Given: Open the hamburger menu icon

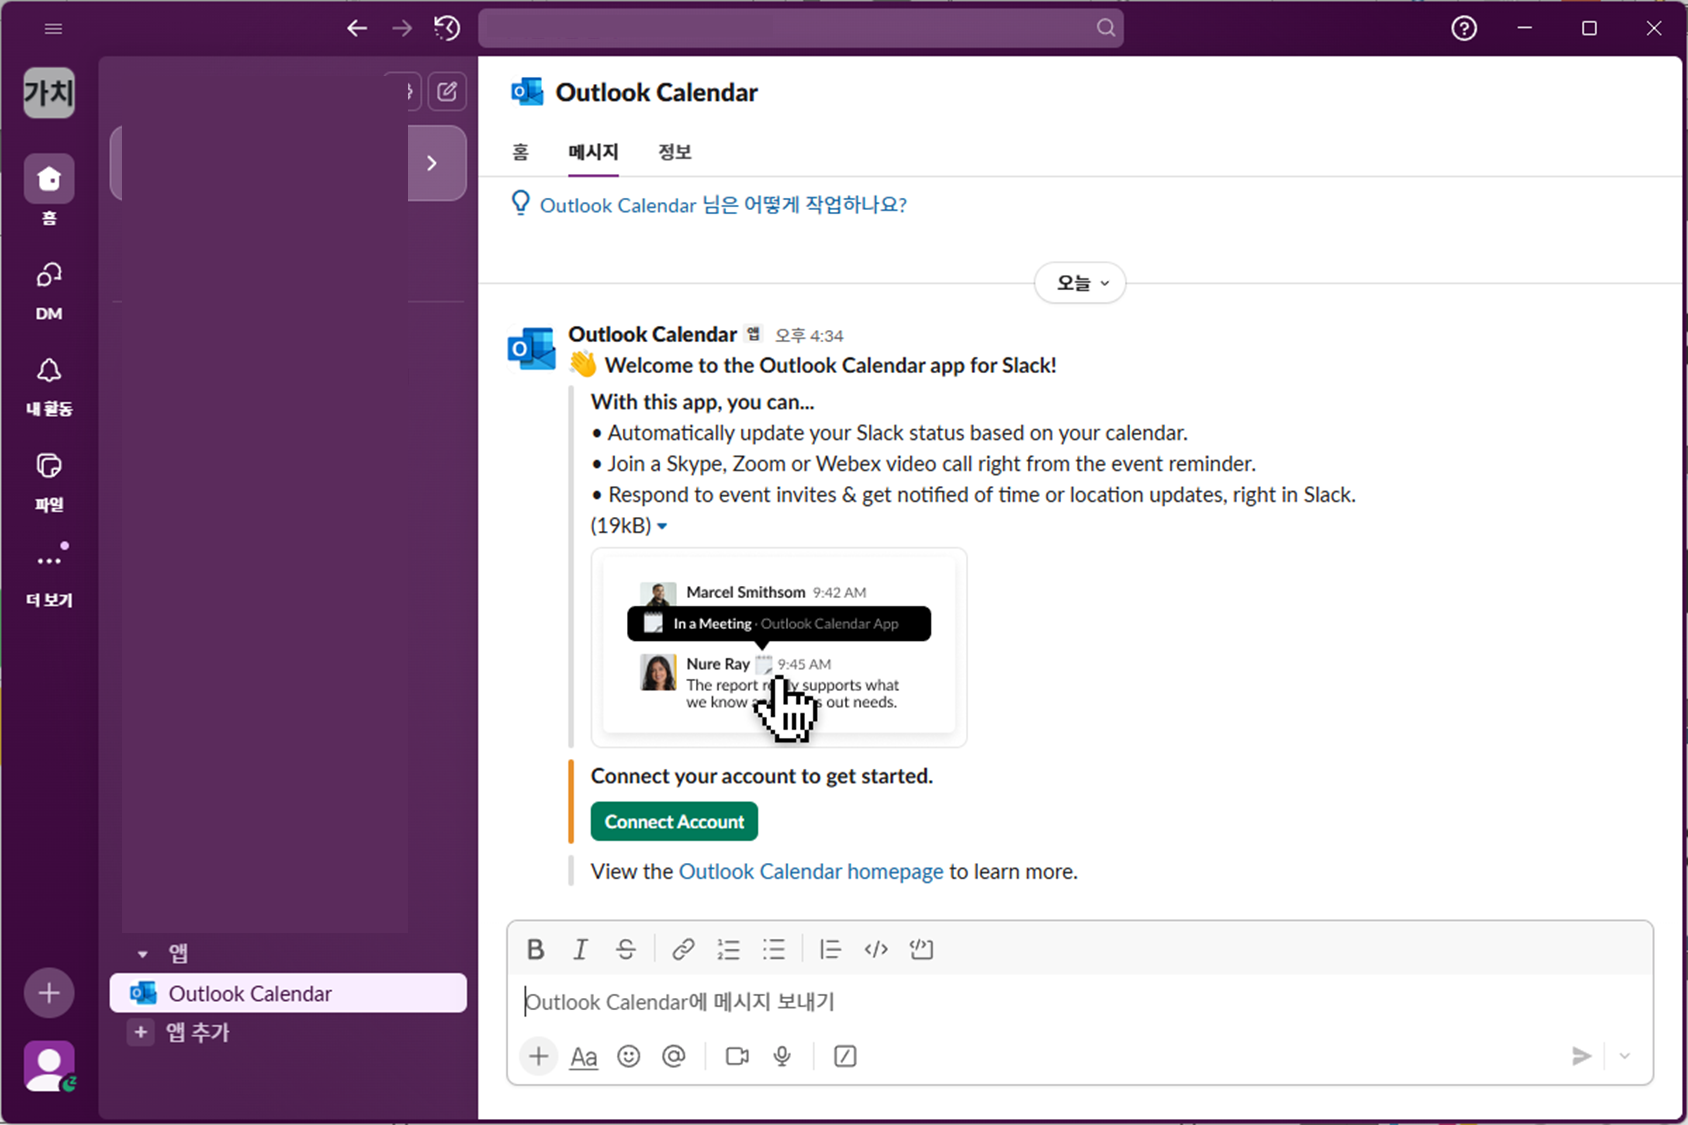Looking at the screenshot, I should click(54, 28).
